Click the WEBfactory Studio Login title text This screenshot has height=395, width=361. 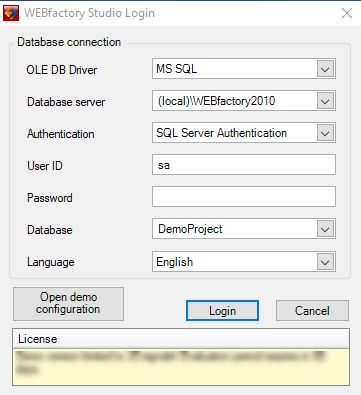click(89, 13)
